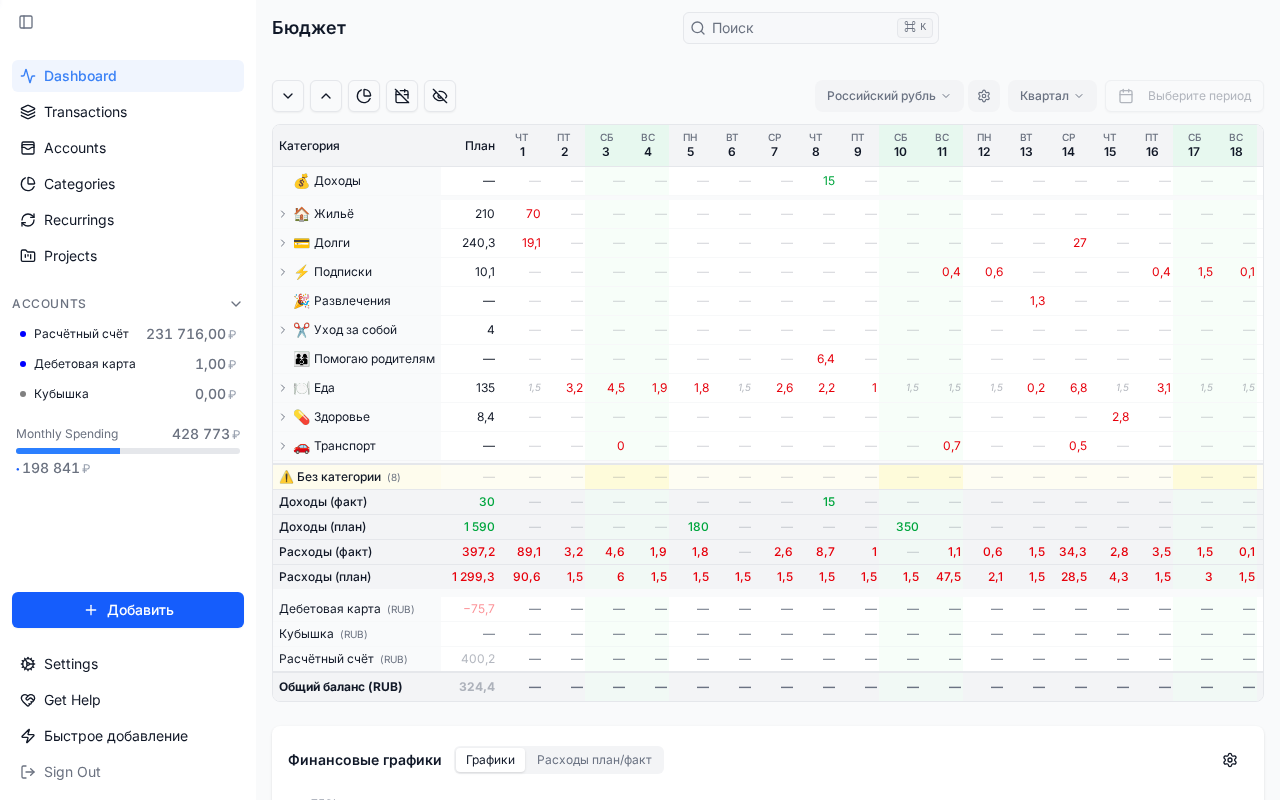Switch to Расходы план/факт tab

point(594,760)
